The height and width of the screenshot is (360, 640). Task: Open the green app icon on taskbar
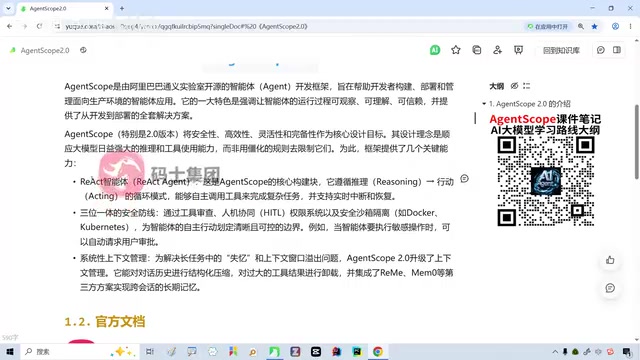click(274, 351)
